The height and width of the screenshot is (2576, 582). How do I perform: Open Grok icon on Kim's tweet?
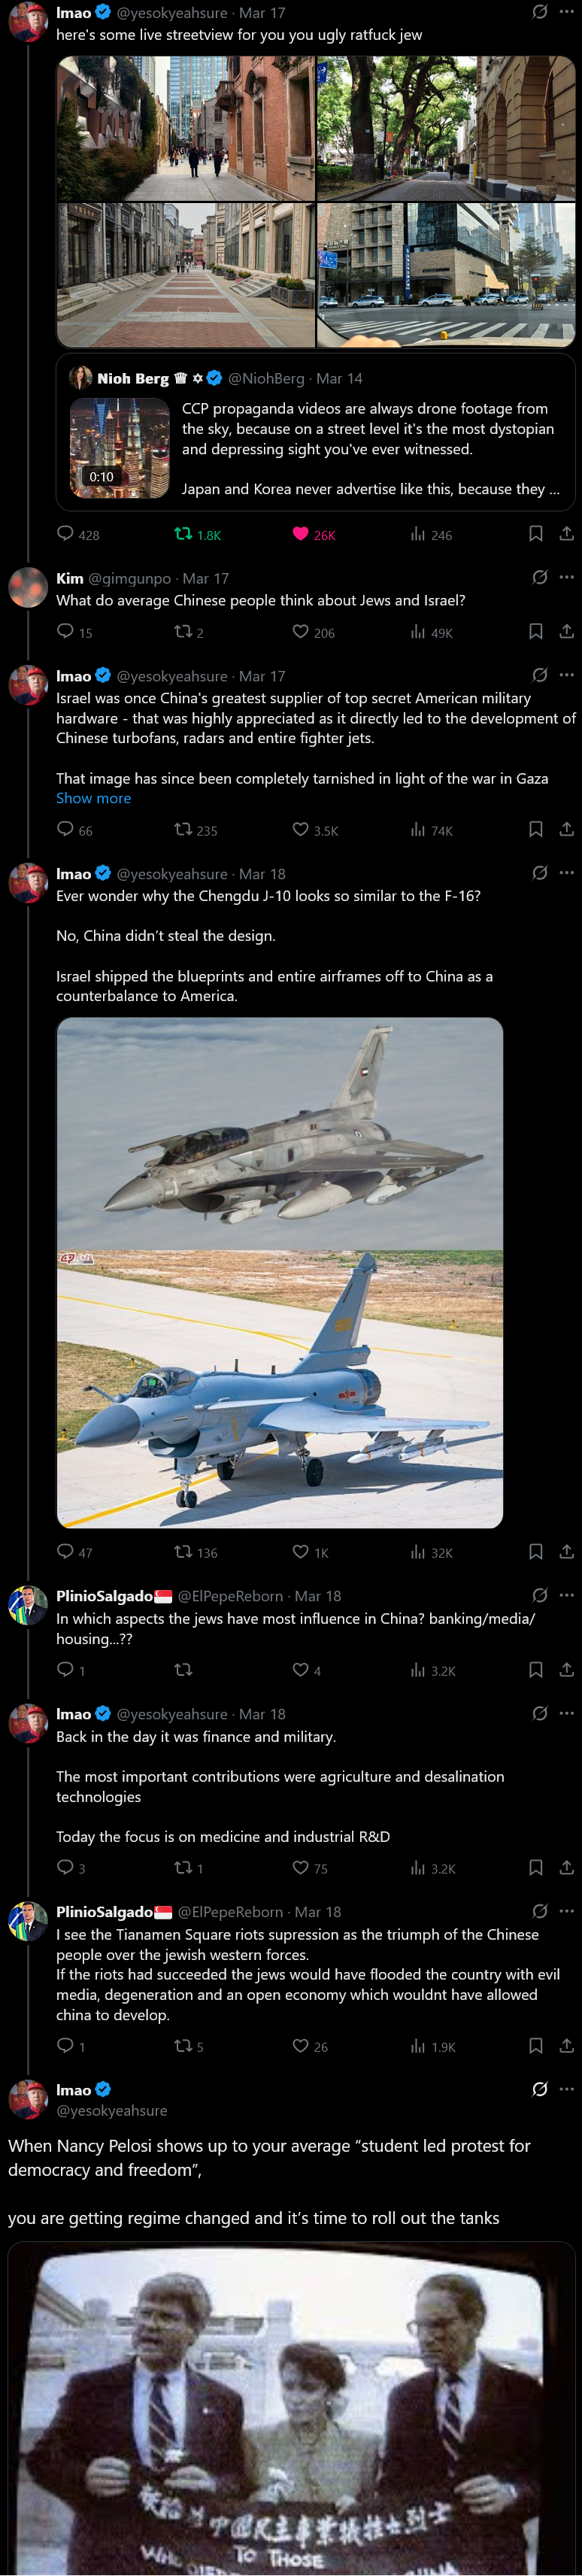tap(540, 577)
